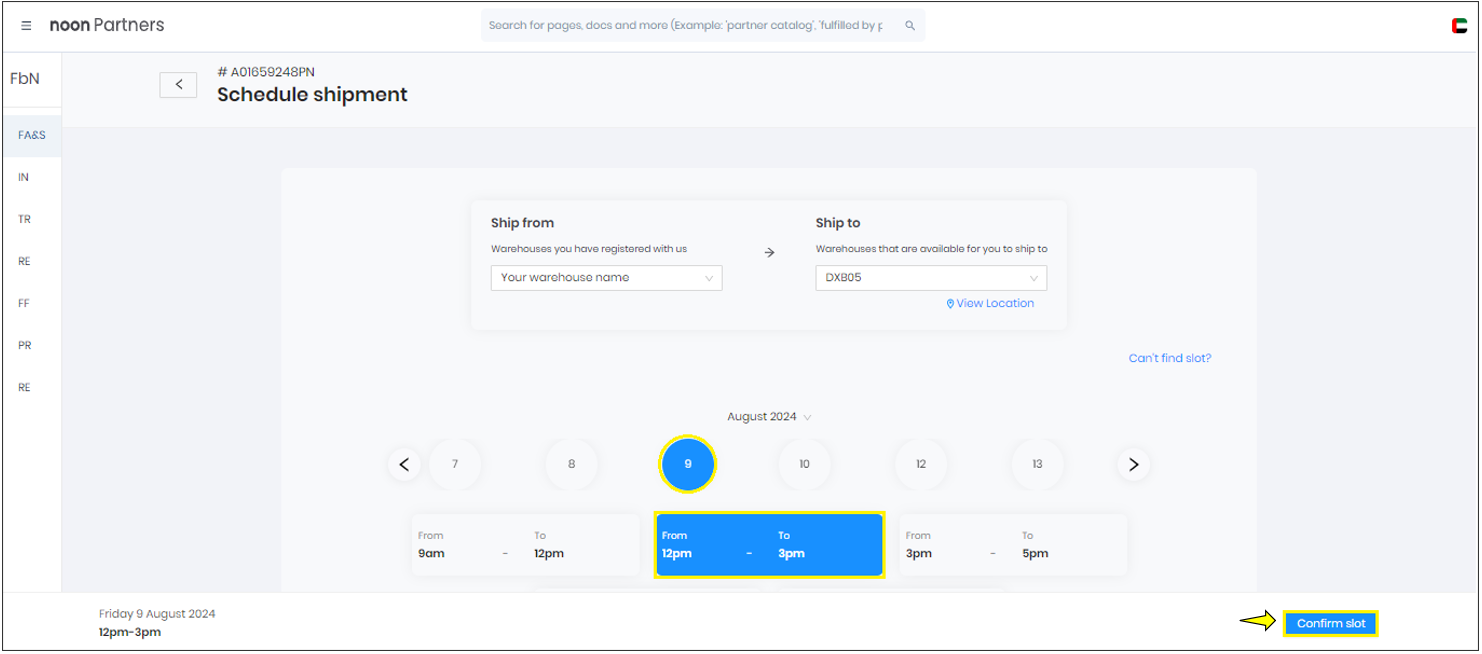The image size is (1482, 654).
Task: Click the UAE flag country icon
Action: tap(1460, 26)
